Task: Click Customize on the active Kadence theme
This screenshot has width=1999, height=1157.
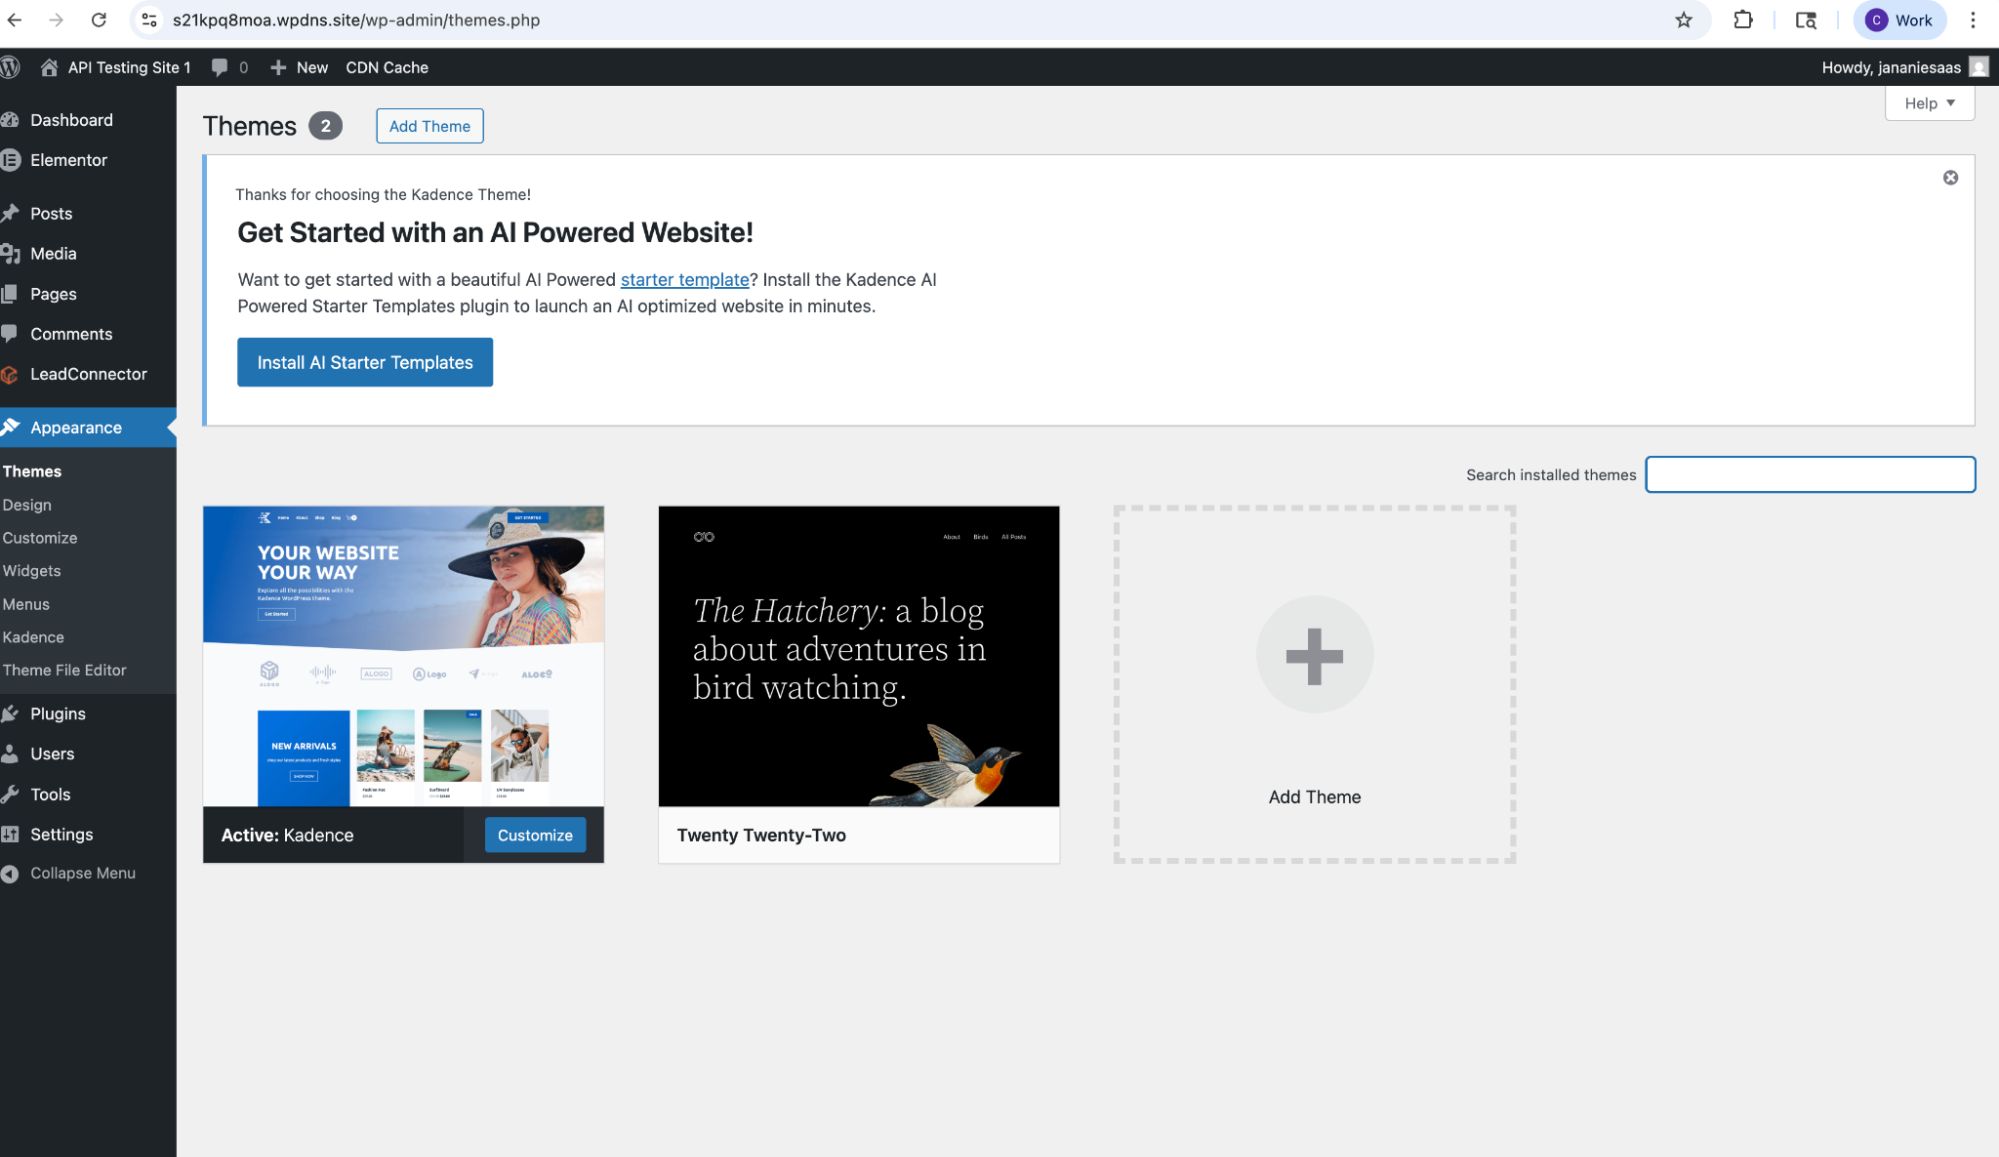Action: coord(535,835)
